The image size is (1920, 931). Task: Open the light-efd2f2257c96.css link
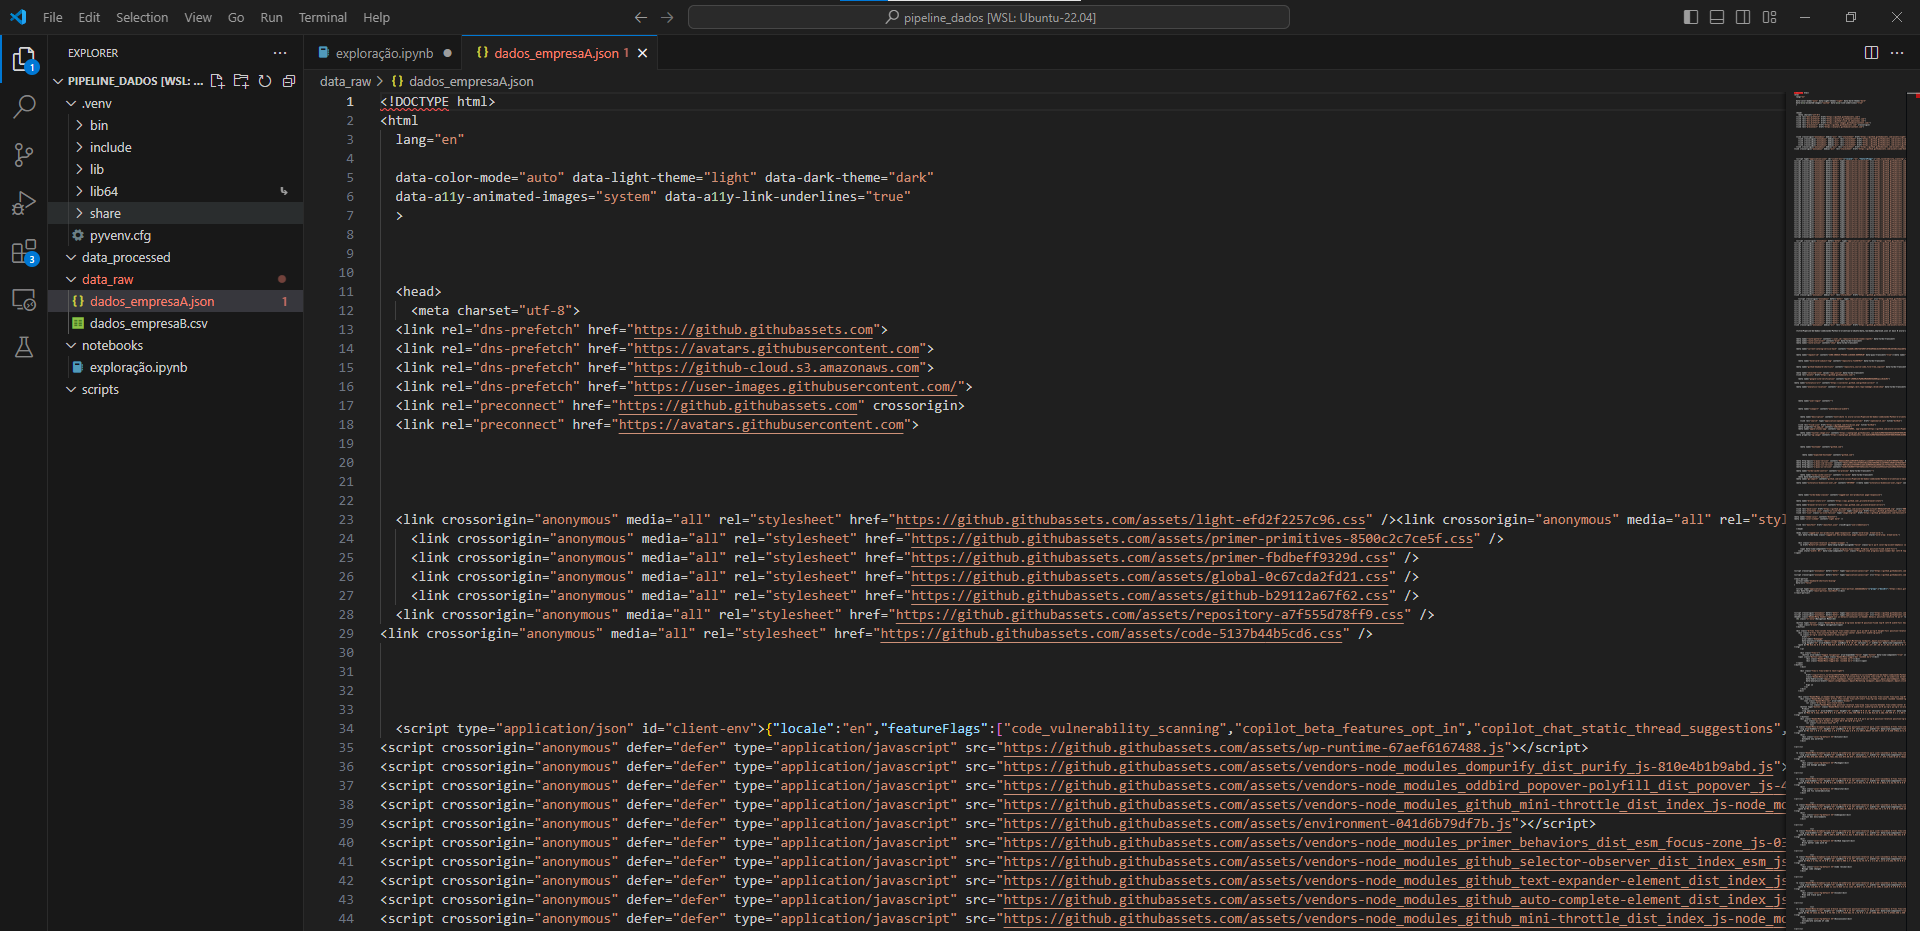tap(1131, 519)
